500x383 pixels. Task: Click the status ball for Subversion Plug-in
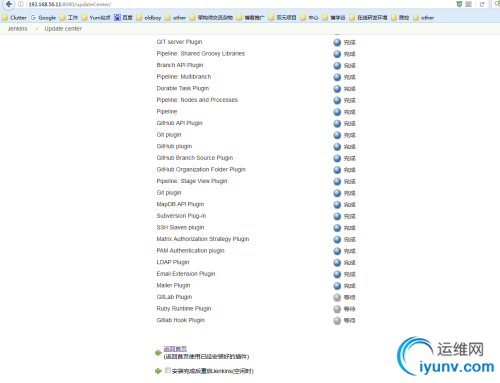click(x=337, y=216)
